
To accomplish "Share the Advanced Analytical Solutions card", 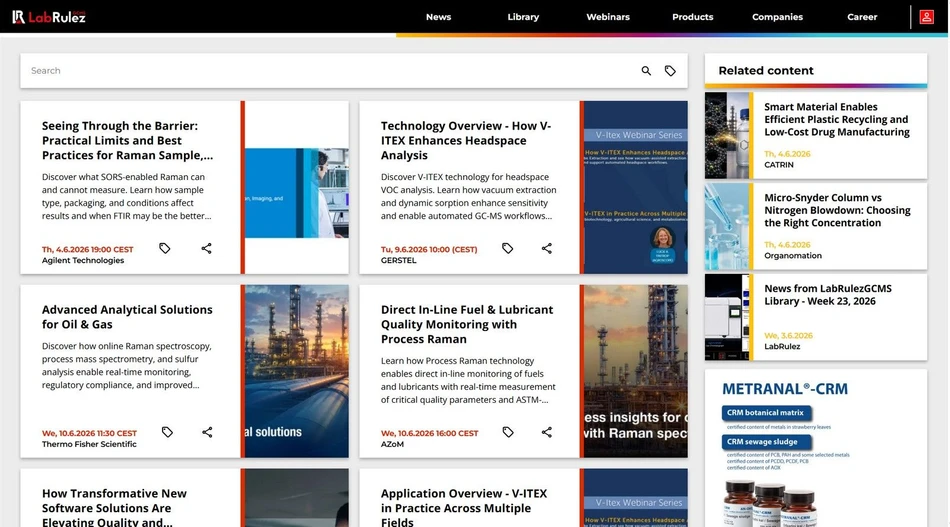I will click(207, 432).
